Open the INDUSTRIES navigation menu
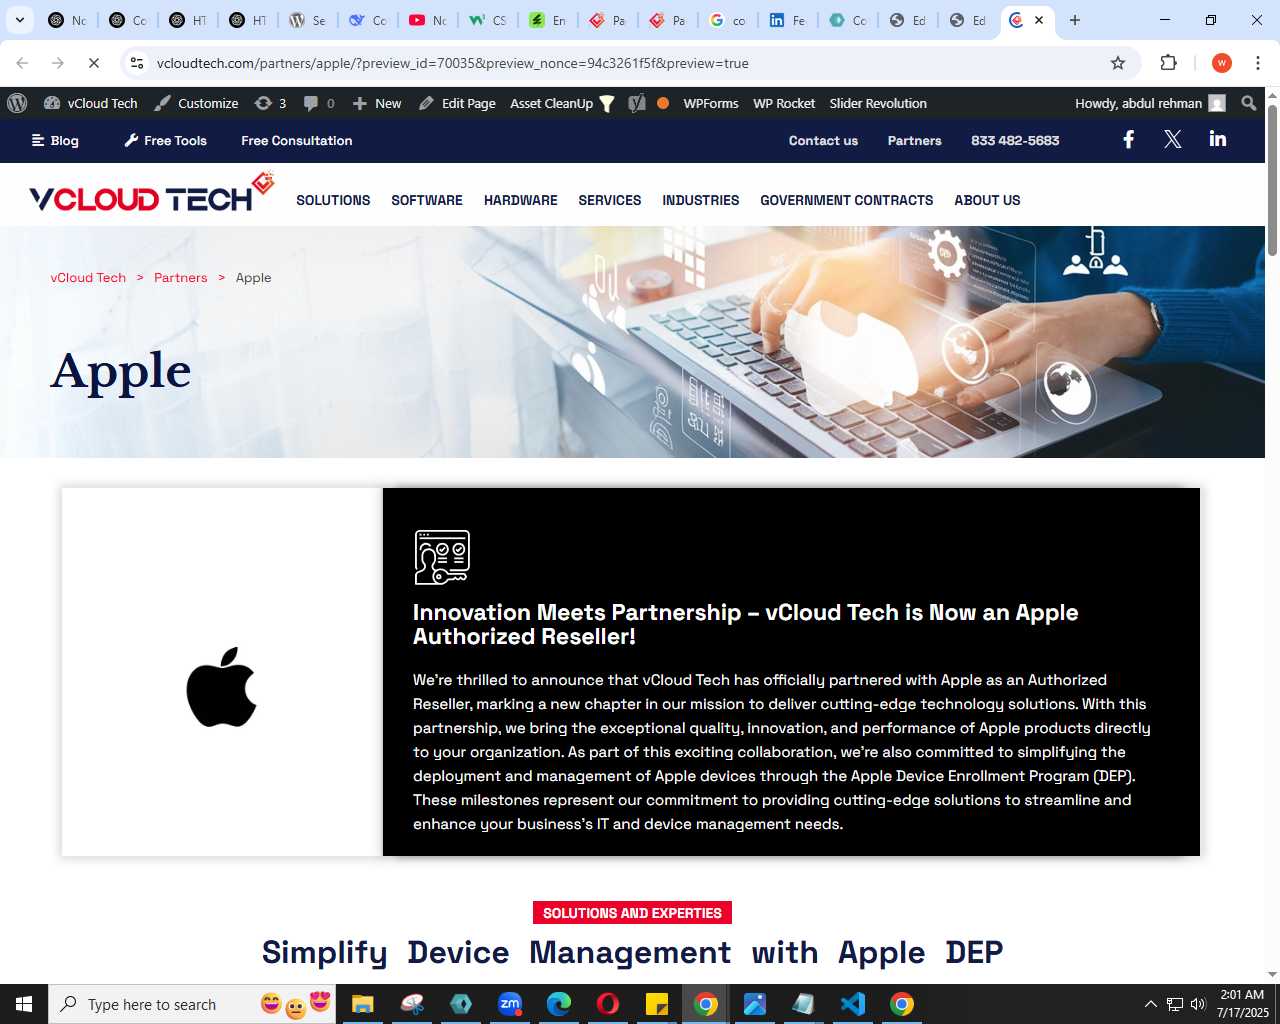Viewport: 1280px width, 1024px height. click(x=701, y=200)
